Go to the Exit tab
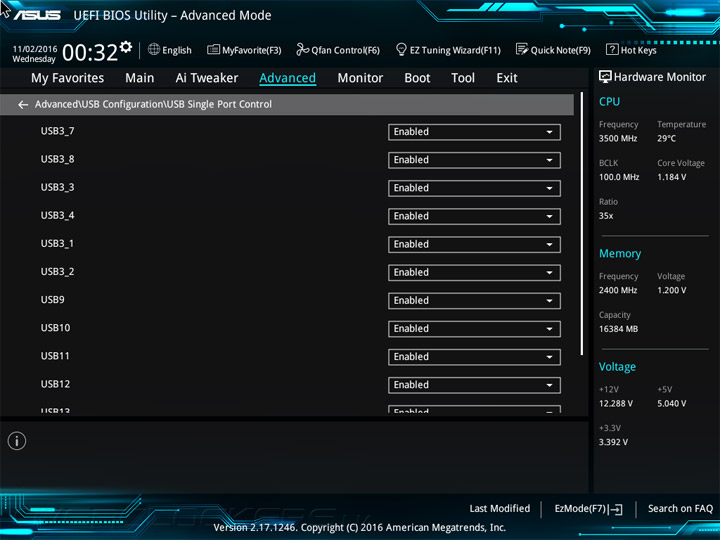This screenshot has height=540, width=720. click(507, 78)
